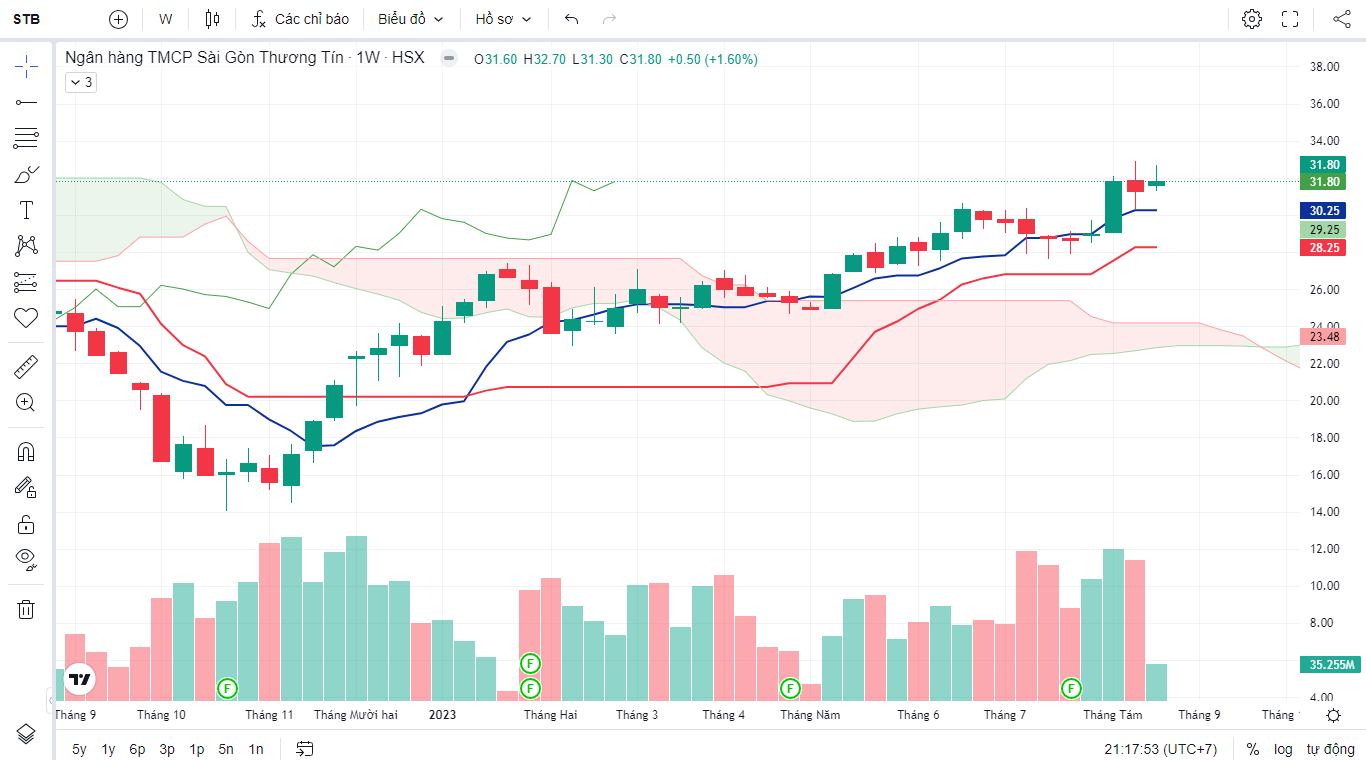This screenshot has height=760, width=1366.
Task: Click the 29.25 light green price label
Action: [1324, 229]
